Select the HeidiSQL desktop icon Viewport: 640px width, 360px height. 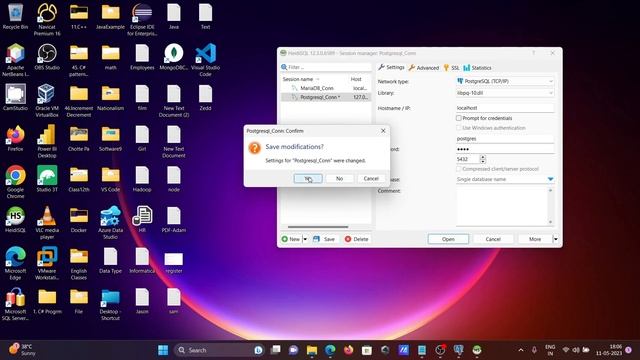pyautogui.click(x=15, y=219)
